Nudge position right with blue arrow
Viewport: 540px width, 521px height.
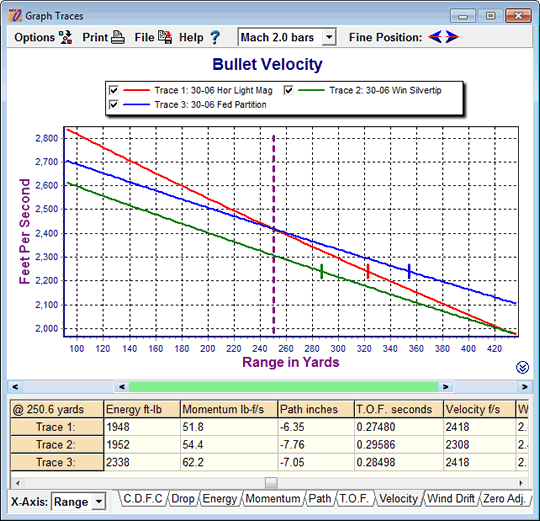pos(452,37)
